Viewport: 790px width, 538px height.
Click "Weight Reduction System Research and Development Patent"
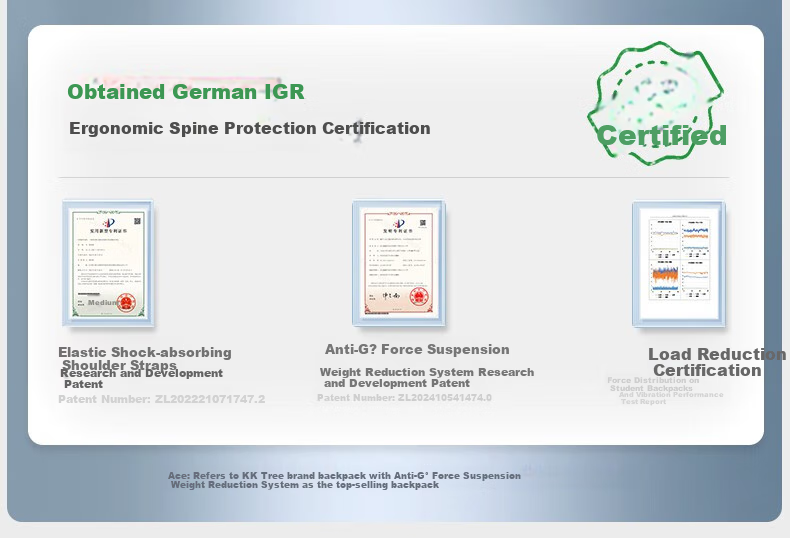pyautogui.click(x=427, y=378)
